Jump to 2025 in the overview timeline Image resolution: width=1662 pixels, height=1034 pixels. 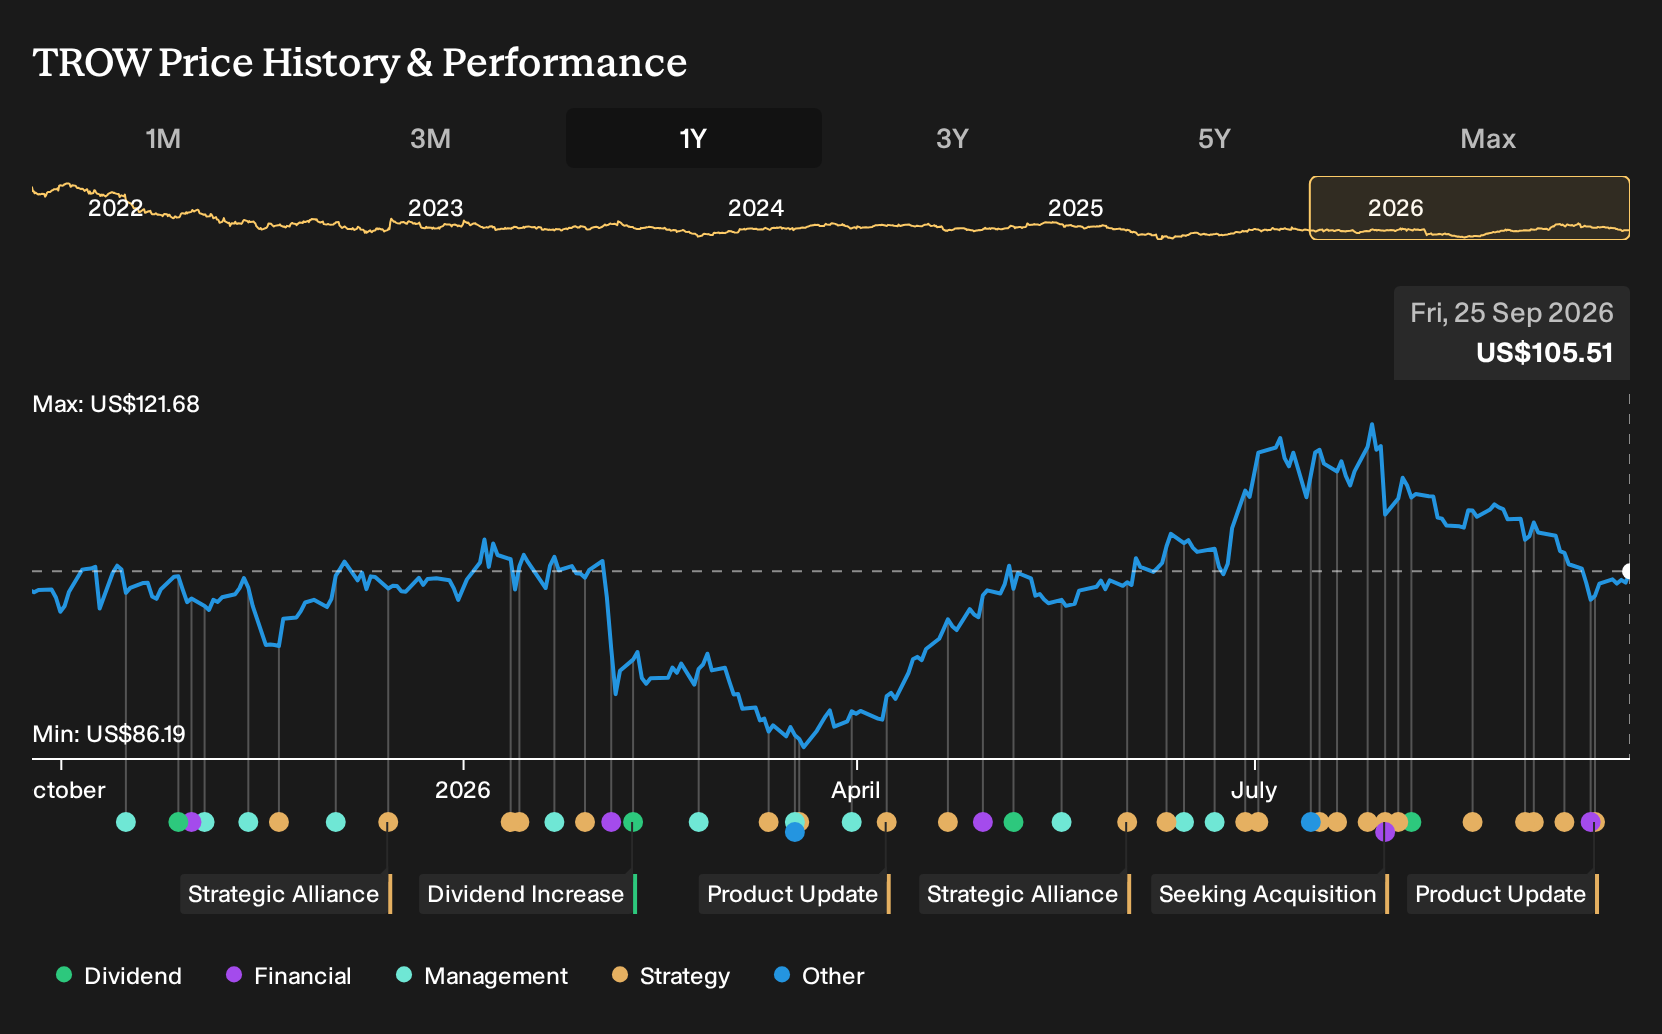[x=1075, y=208]
